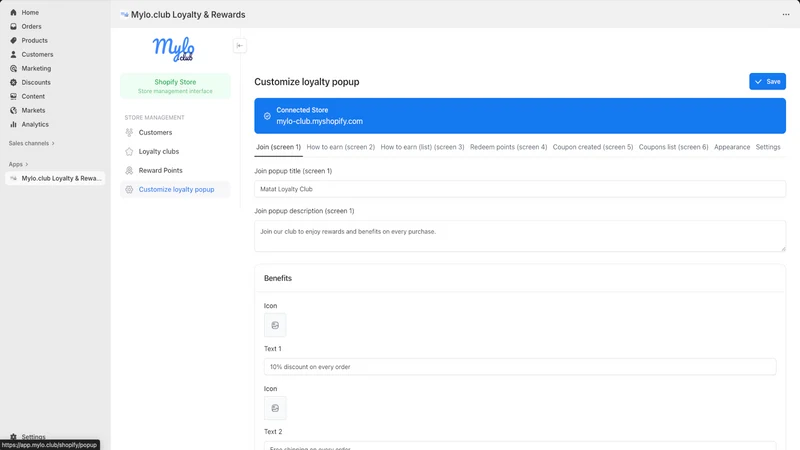Save the loyalty popup changes

(x=767, y=82)
